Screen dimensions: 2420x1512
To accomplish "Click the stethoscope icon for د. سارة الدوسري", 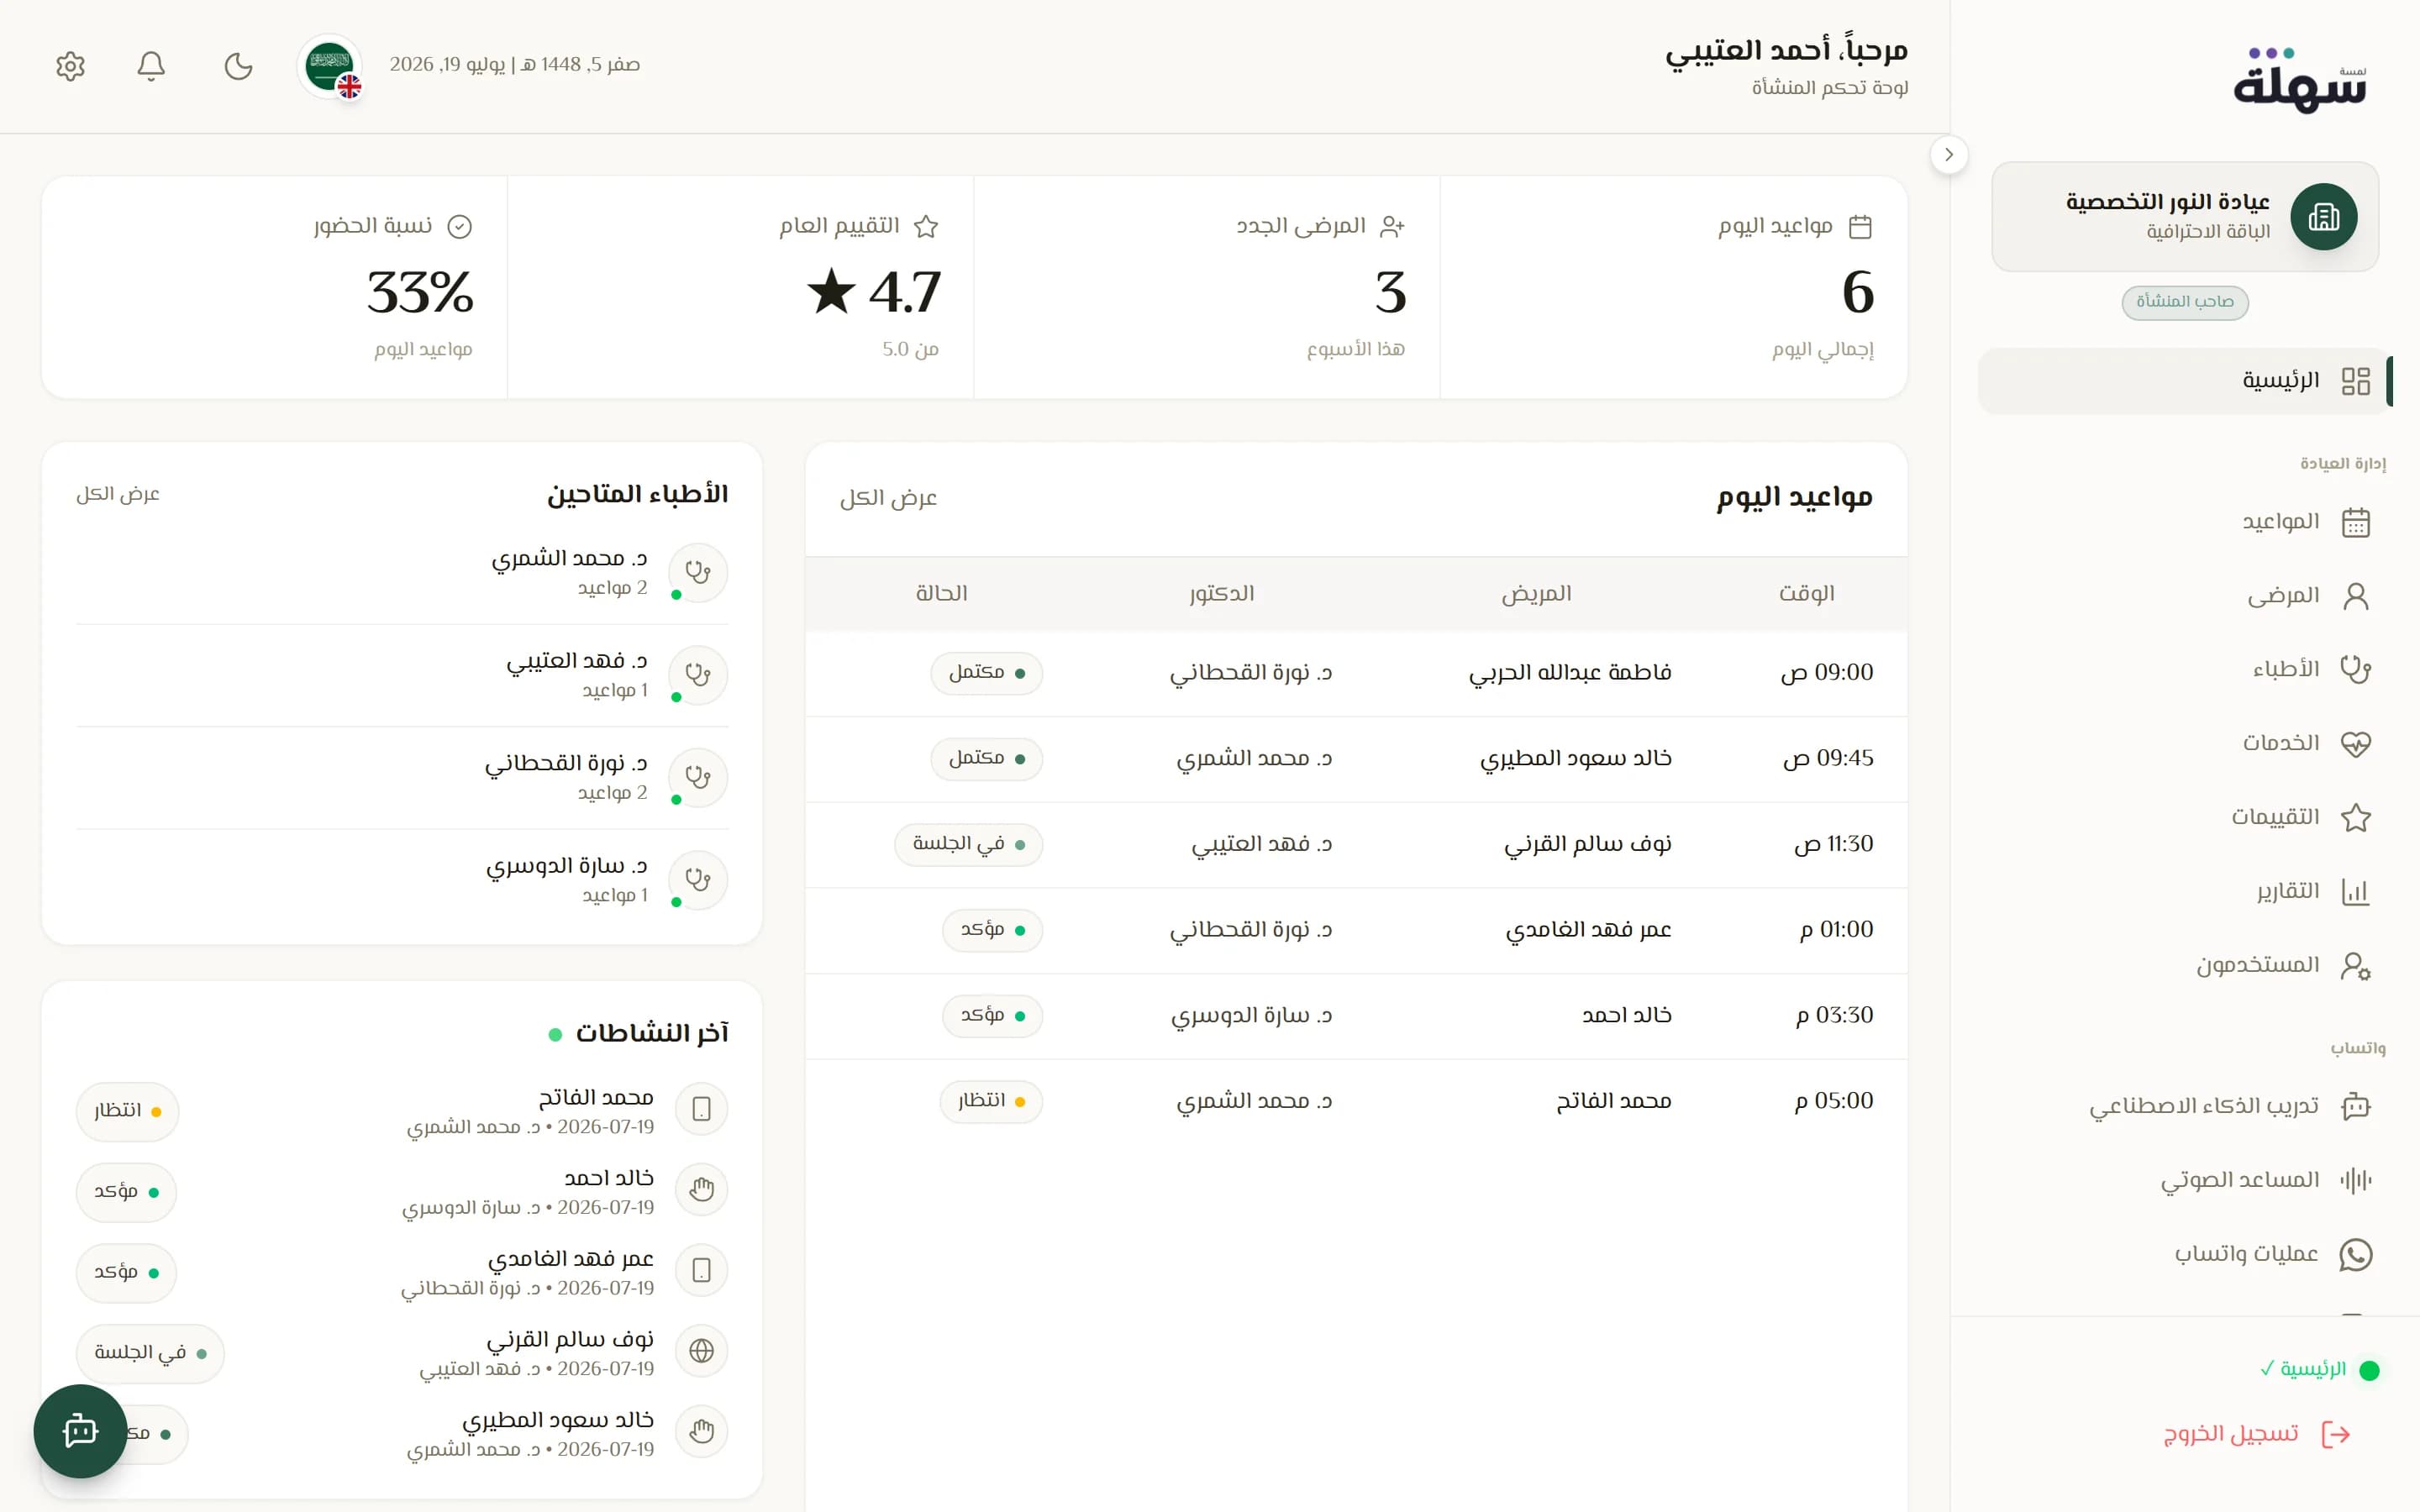I will click(698, 880).
